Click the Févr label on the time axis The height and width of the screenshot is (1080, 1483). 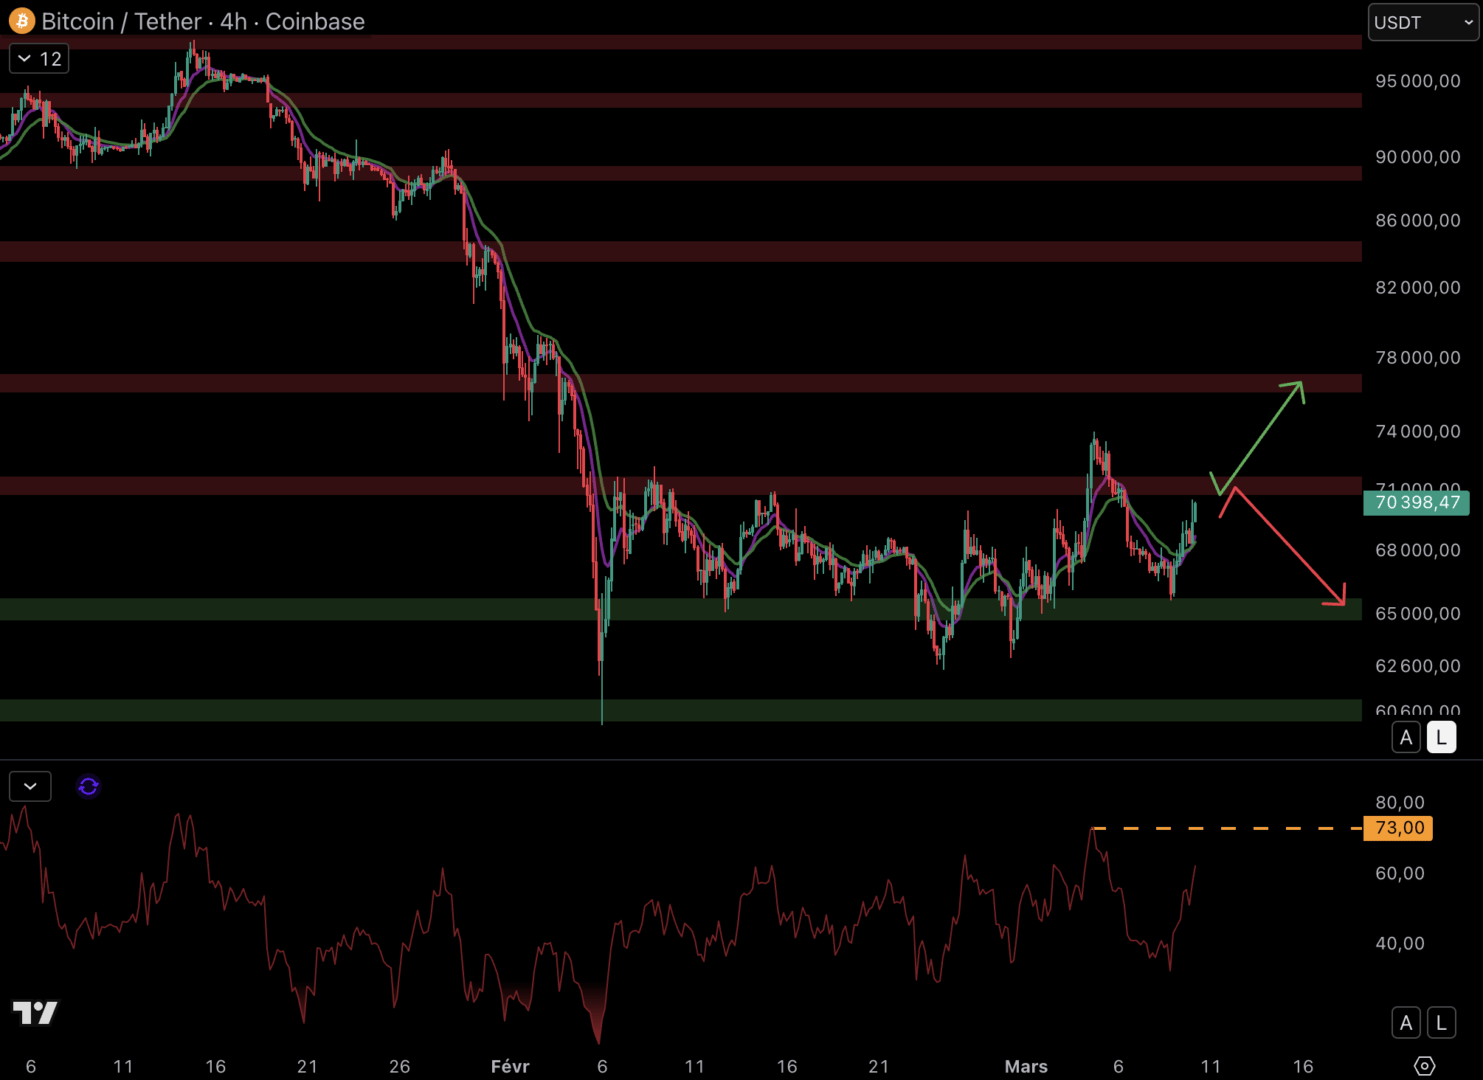pos(510,1067)
